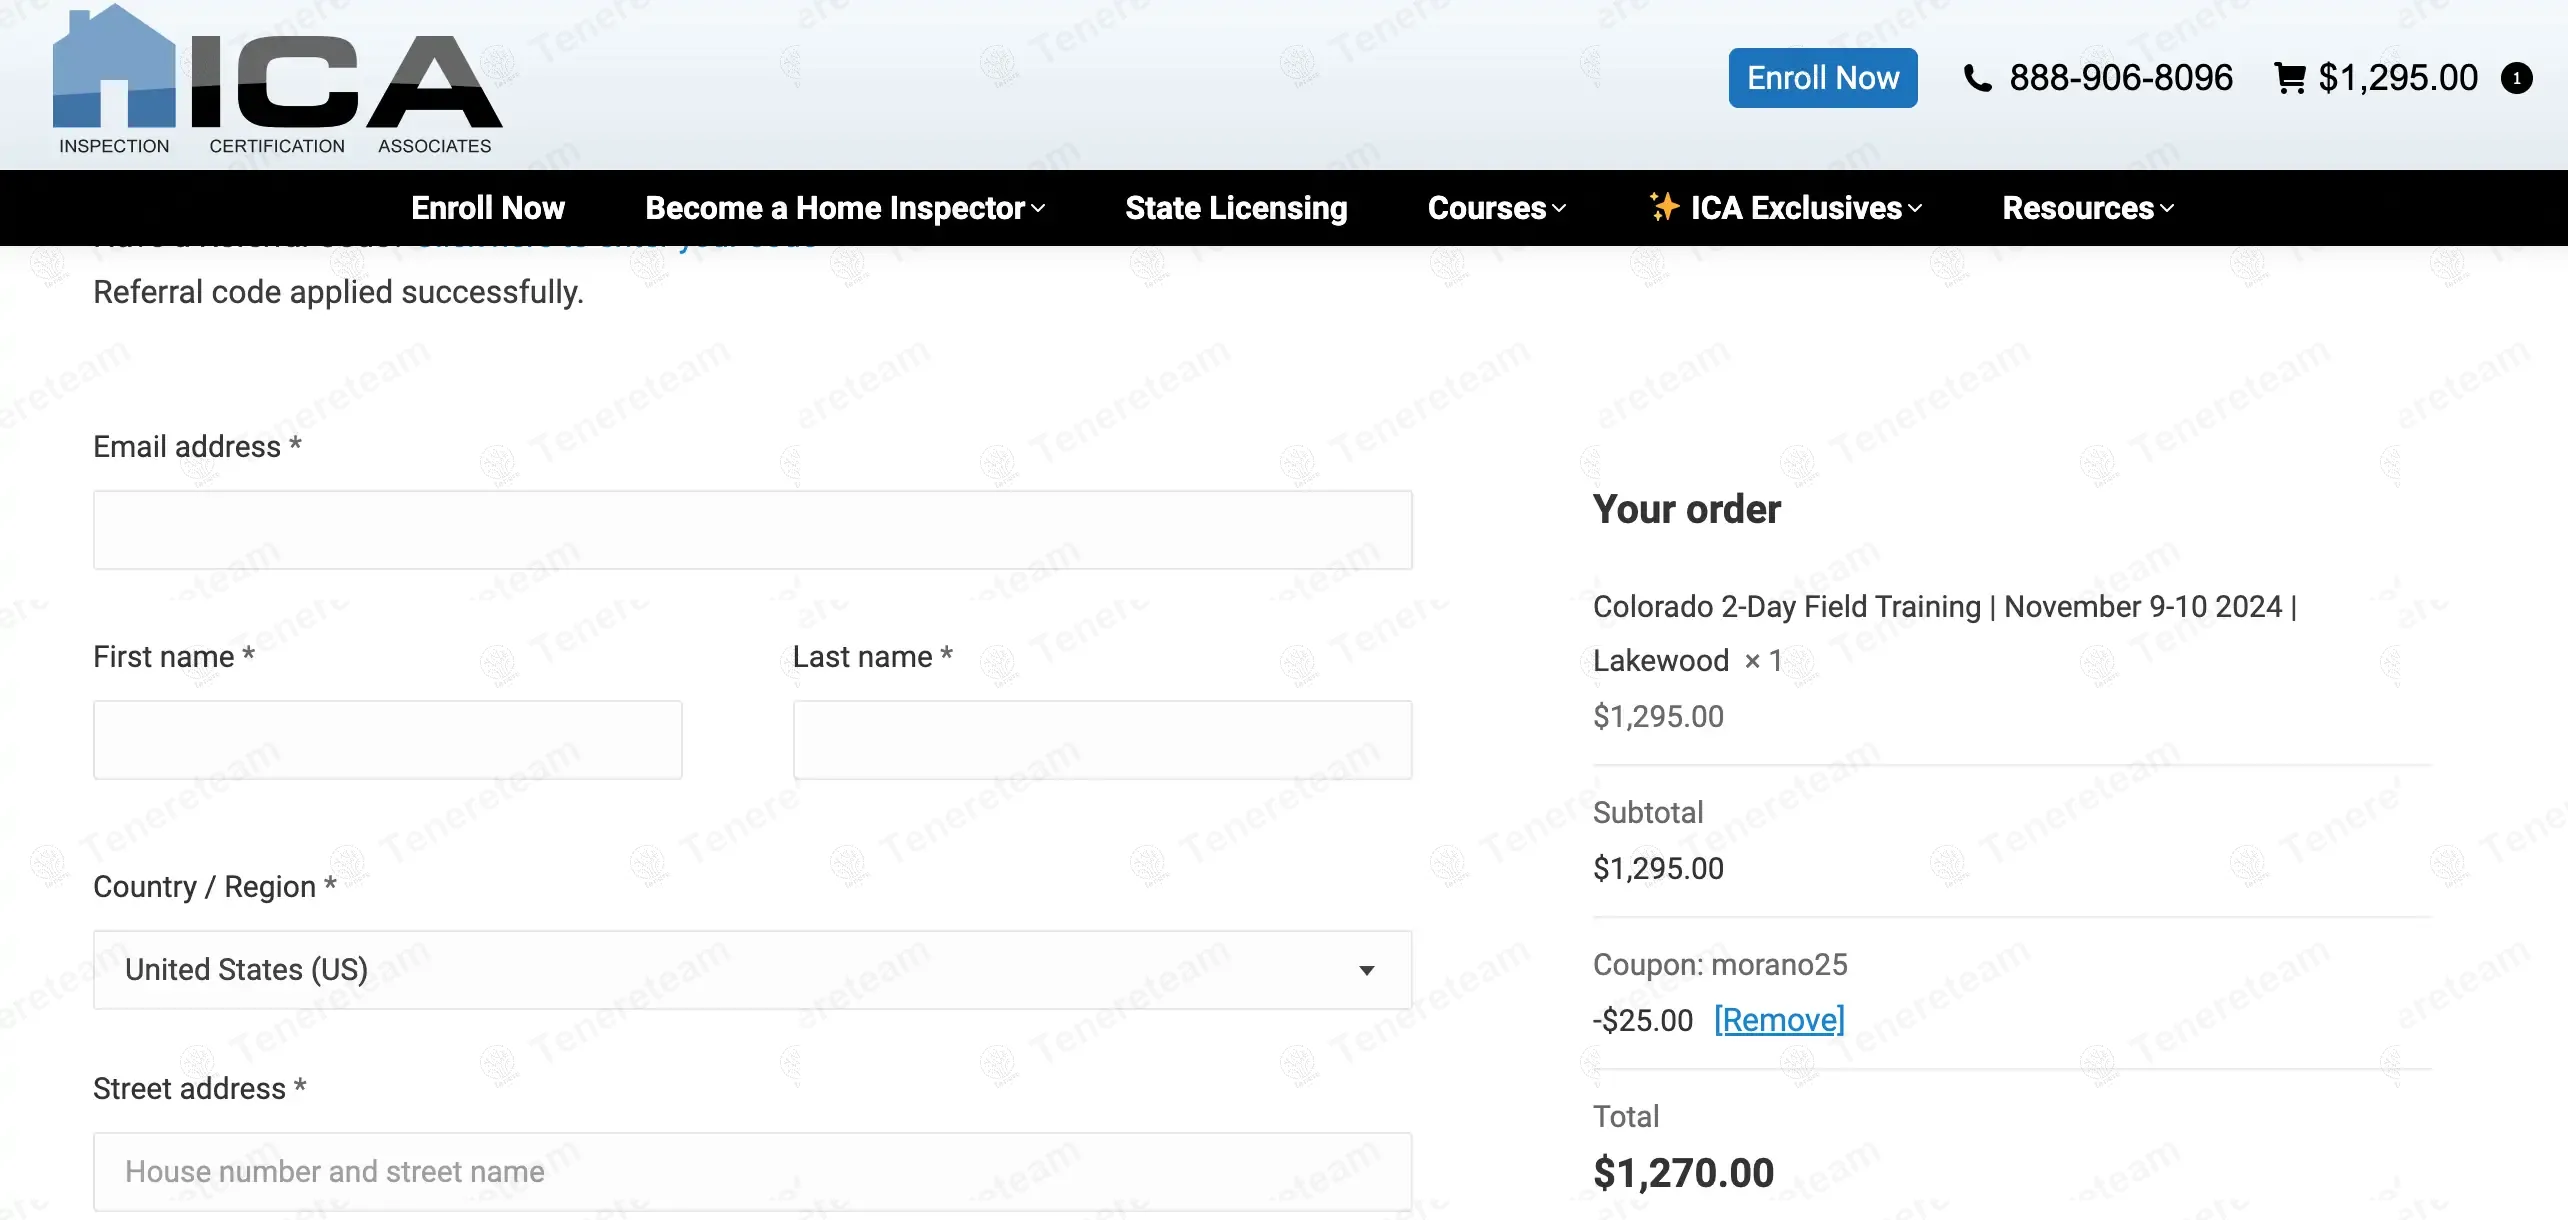The width and height of the screenshot is (2568, 1220).
Task: Click the 888-906-8096 phone number
Action: pos(2120,78)
